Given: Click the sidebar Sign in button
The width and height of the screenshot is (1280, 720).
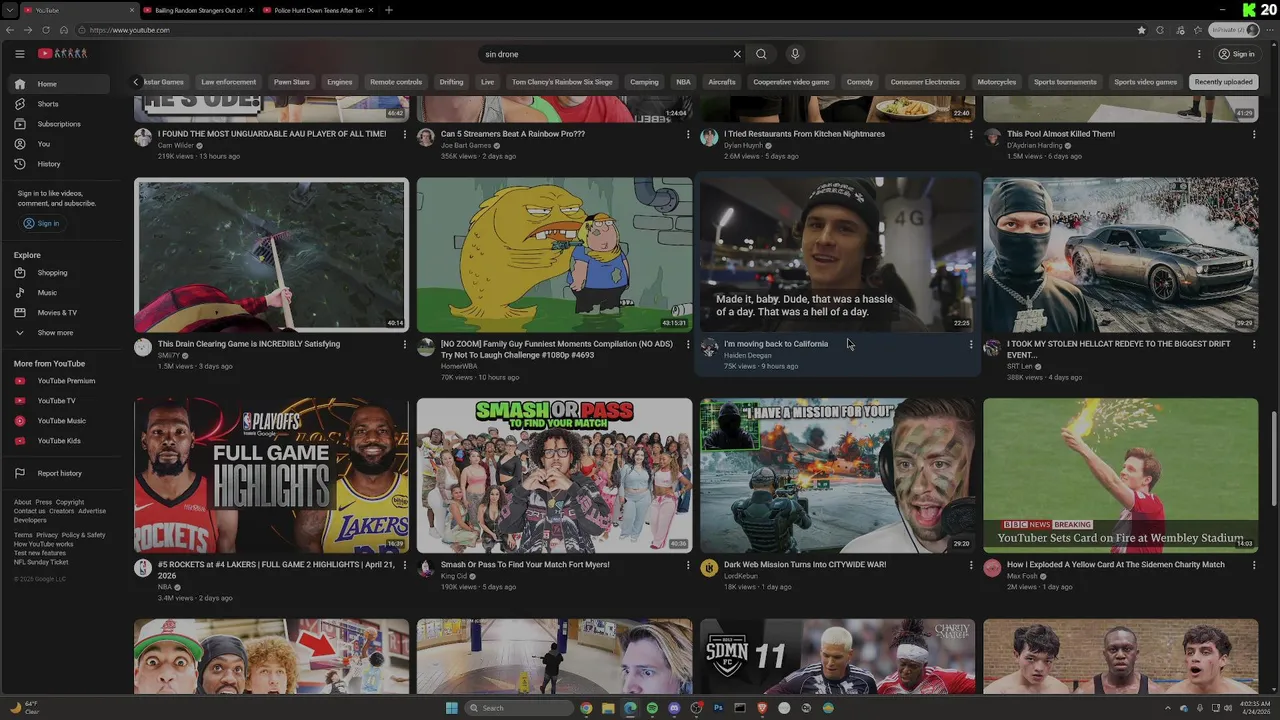Looking at the screenshot, I should point(41,223).
